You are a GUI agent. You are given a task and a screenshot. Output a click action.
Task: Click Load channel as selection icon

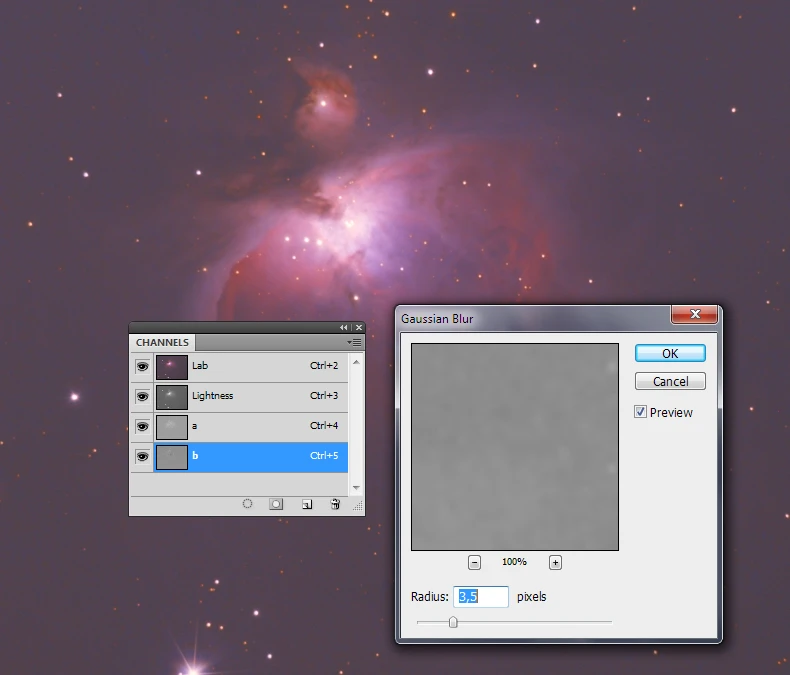(x=248, y=505)
